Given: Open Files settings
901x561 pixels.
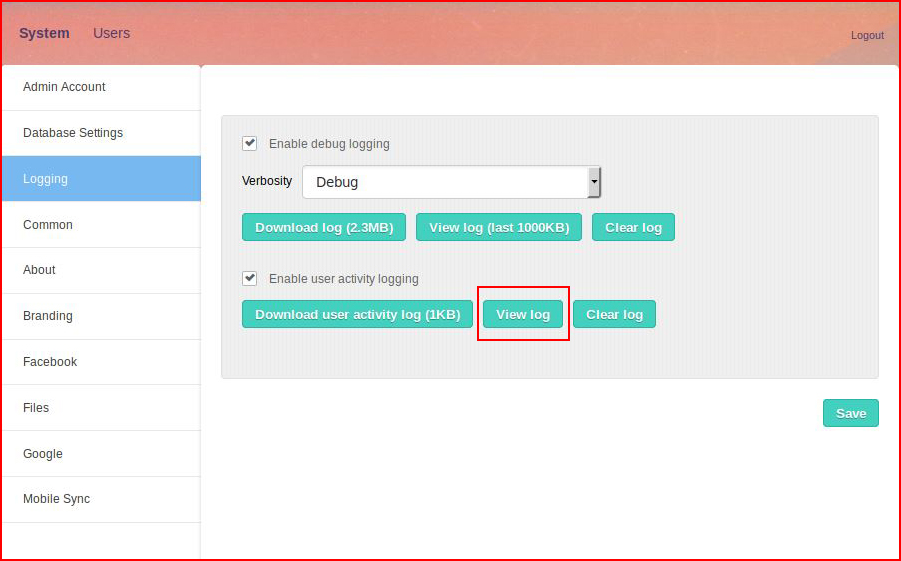Looking at the screenshot, I should click(101, 408).
